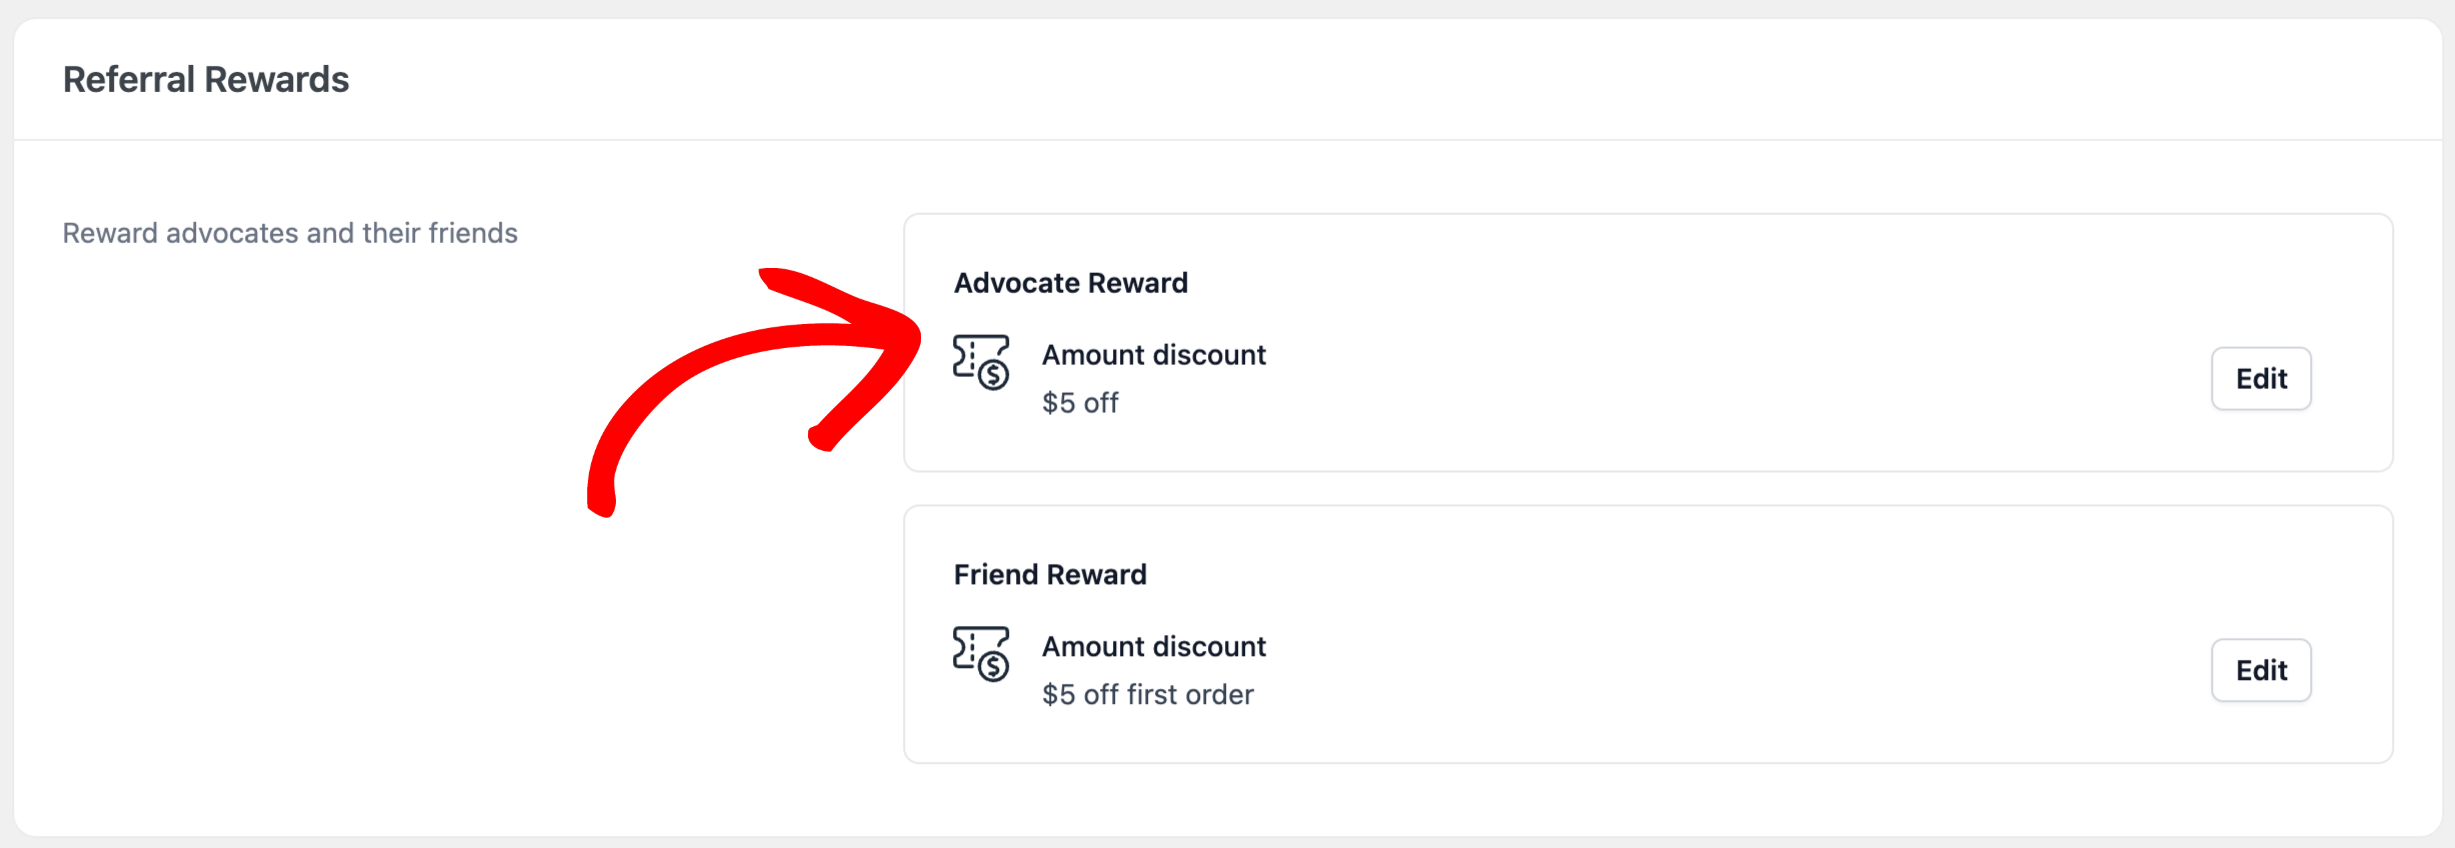Select the $5 off first order text
This screenshot has height=848, width=2455.
pos(1148,694)
